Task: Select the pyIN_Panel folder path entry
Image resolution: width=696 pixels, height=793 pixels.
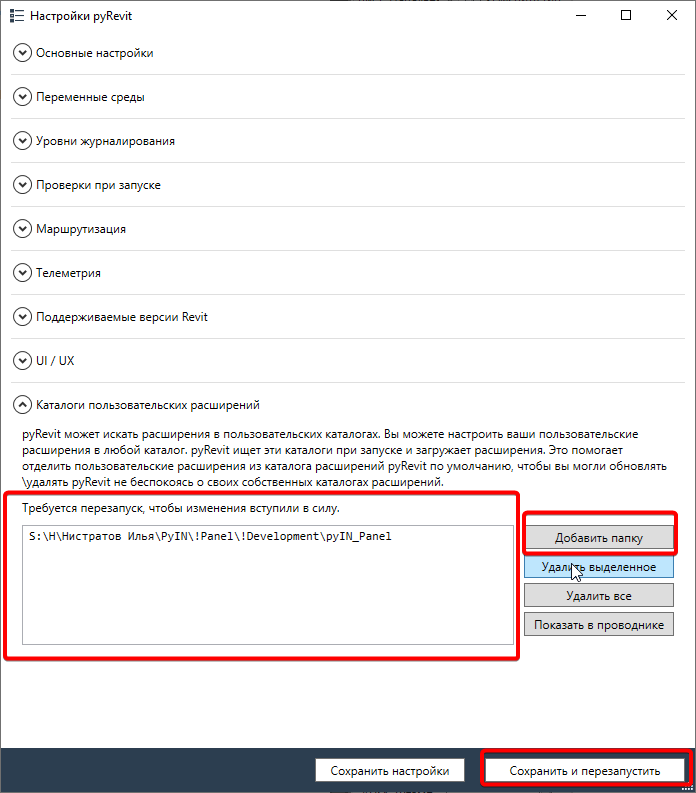Action: (210, 536)
